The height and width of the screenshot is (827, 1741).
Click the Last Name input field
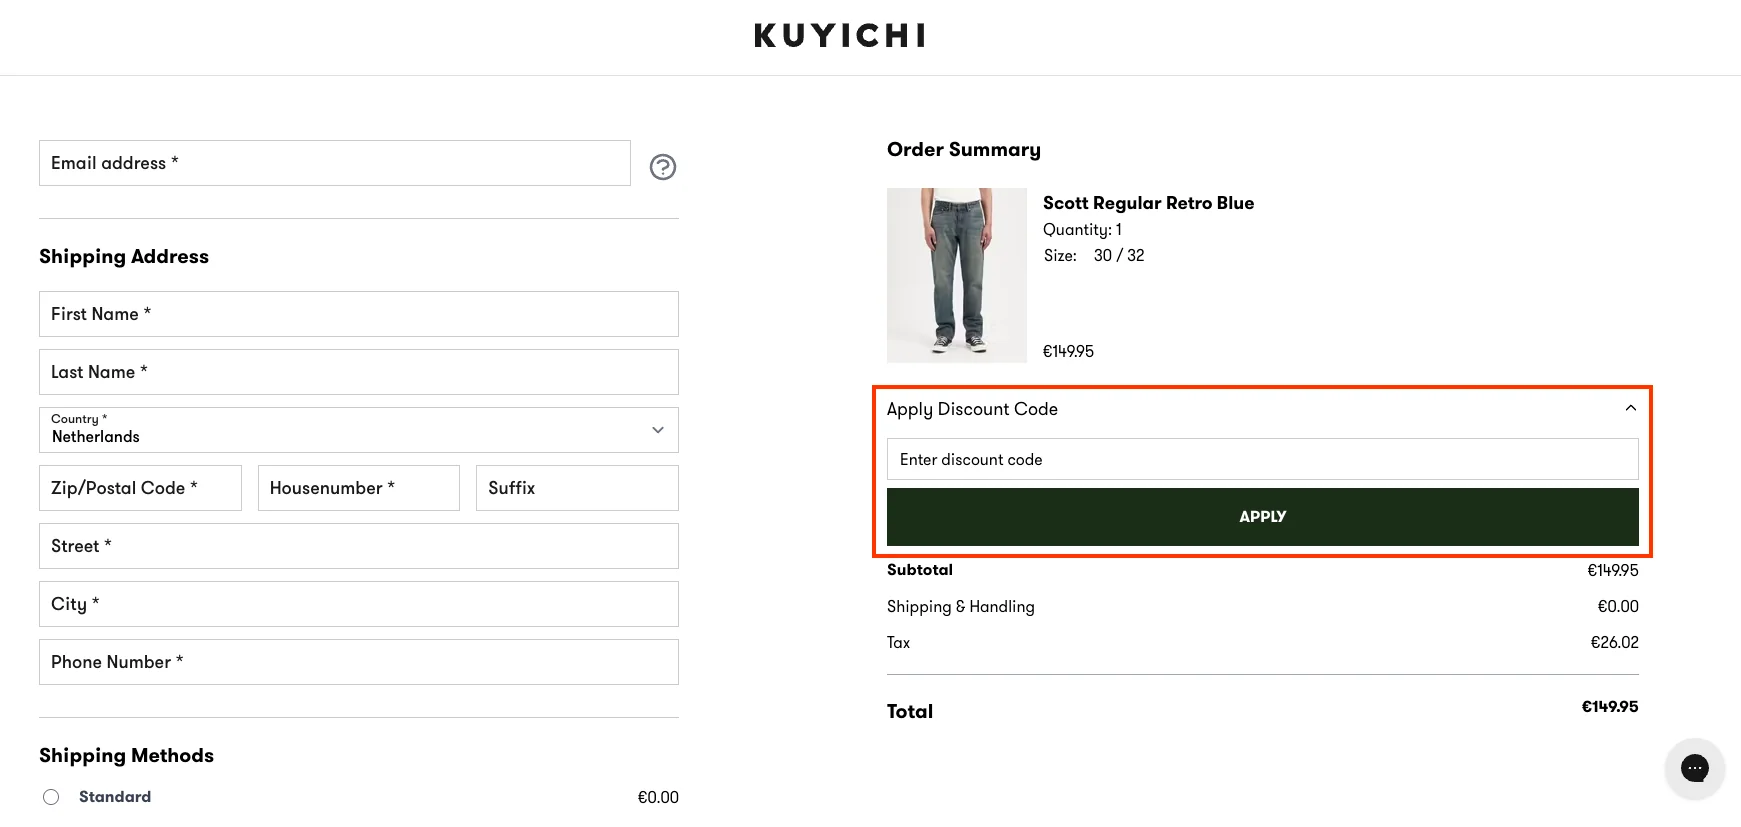[x=358, y=371]
